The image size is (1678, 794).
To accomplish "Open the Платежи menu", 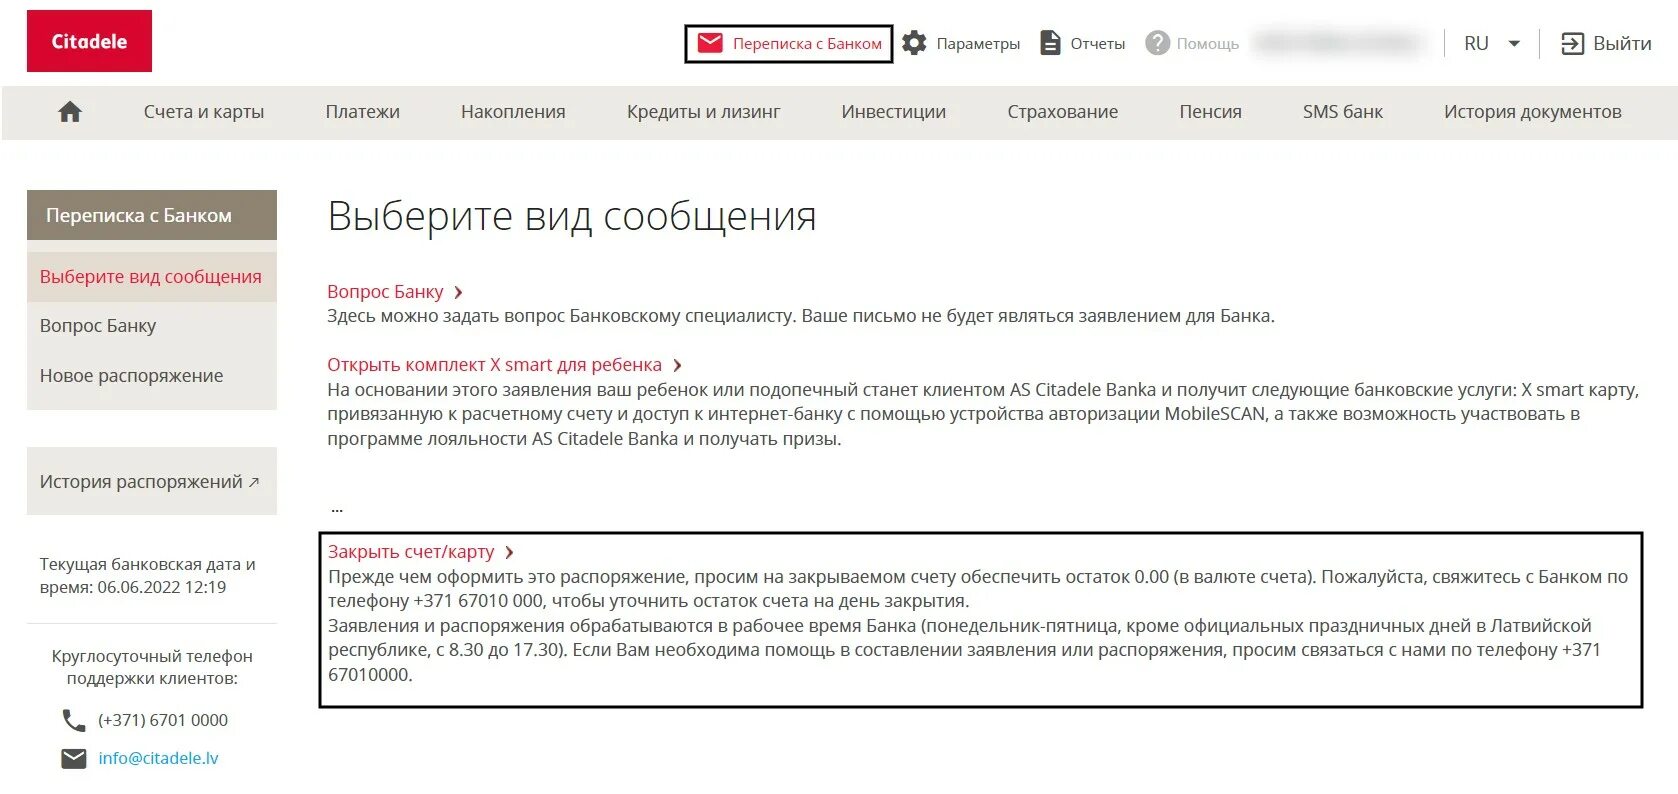I will coord(362,112).
